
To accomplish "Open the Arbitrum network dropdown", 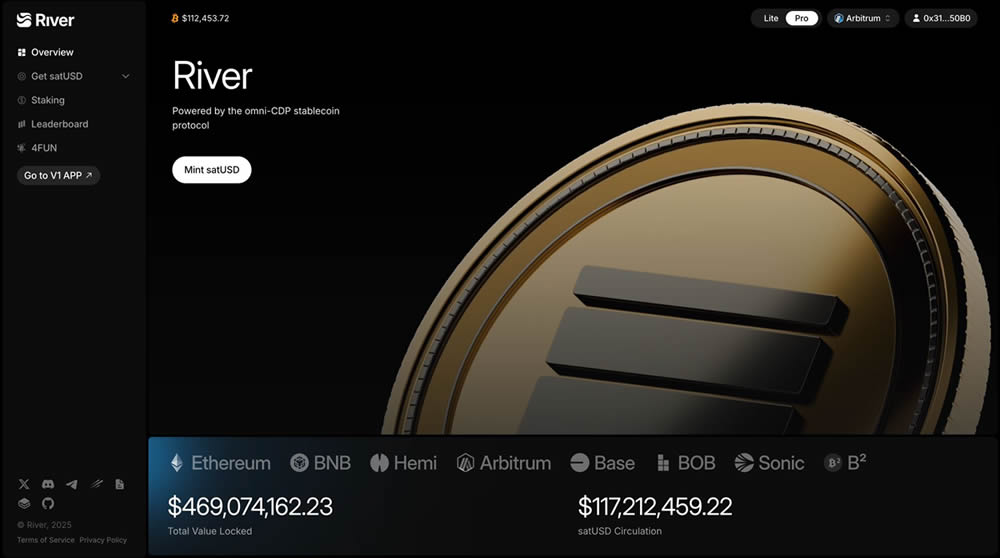I will [x=863, y=18].
